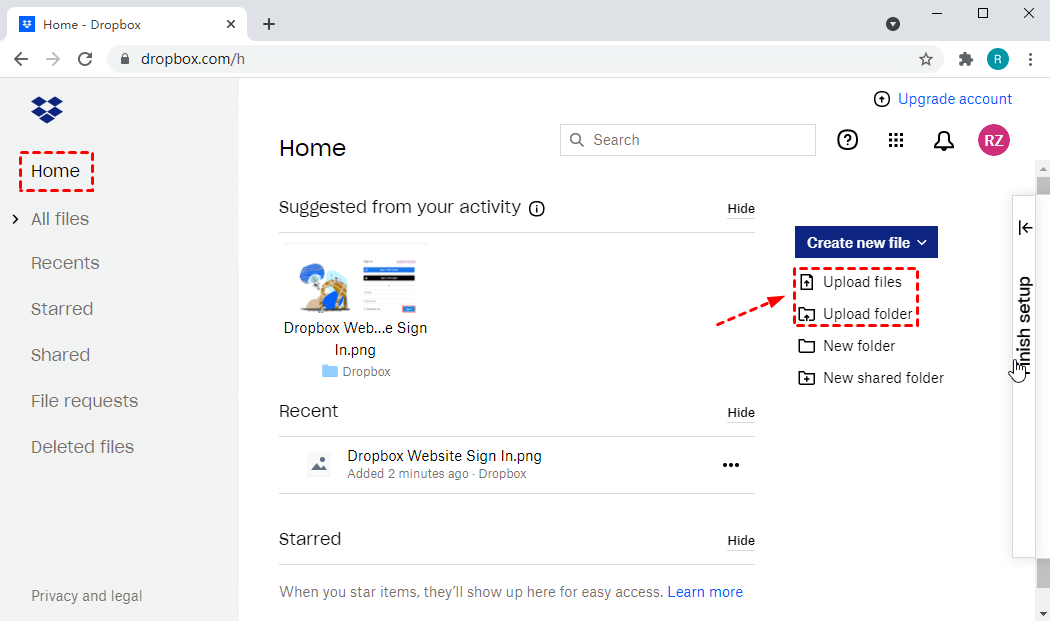Close the Home - Dropbox tab
The width and height of the screenshot is (1050, 621).
231,24
